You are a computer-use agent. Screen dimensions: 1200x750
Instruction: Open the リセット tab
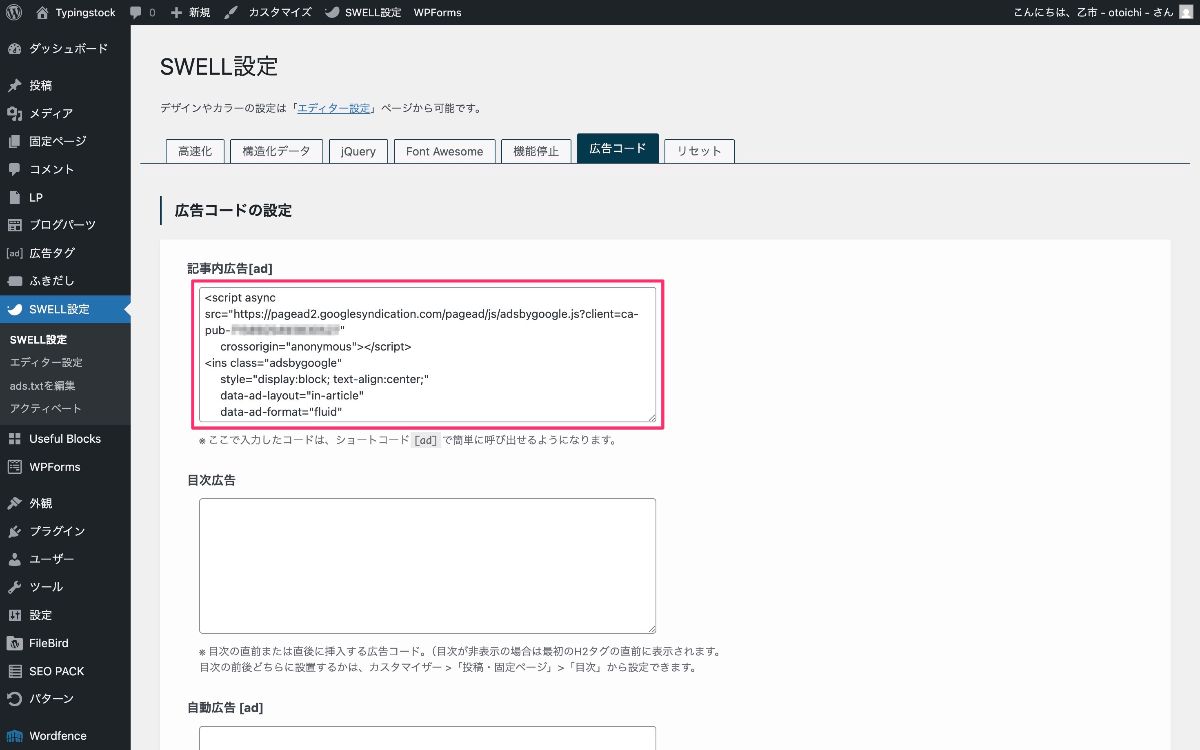[699, 151]
